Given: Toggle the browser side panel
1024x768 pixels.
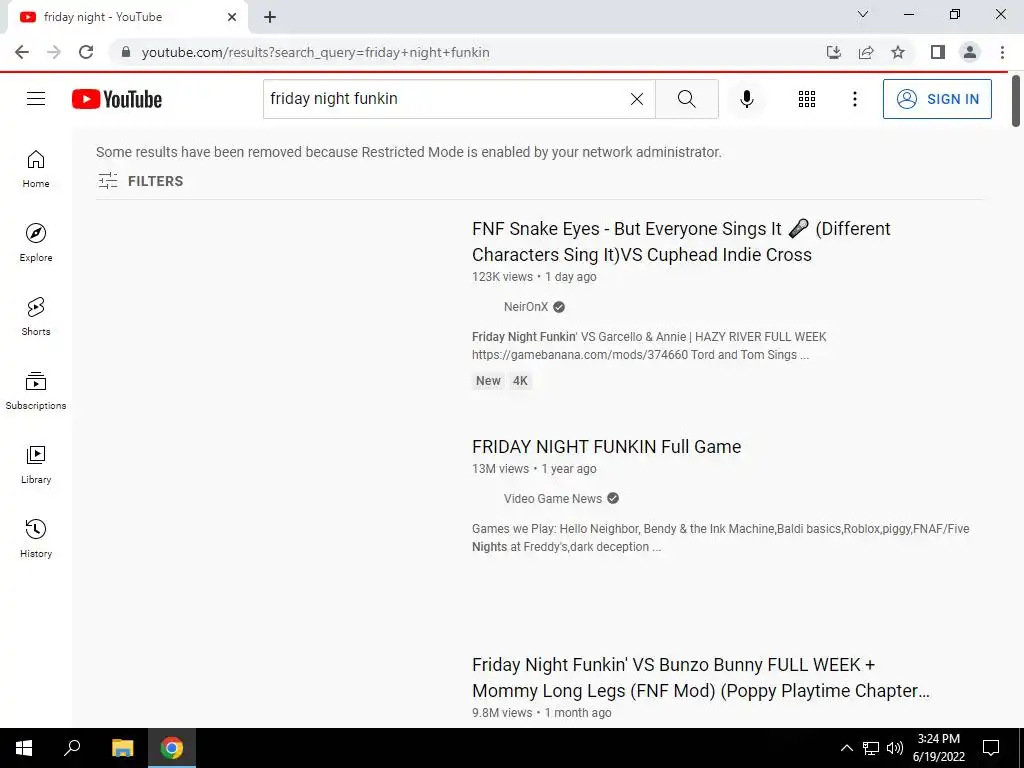Looking at the screenshot, I should (x=938, y=52).
